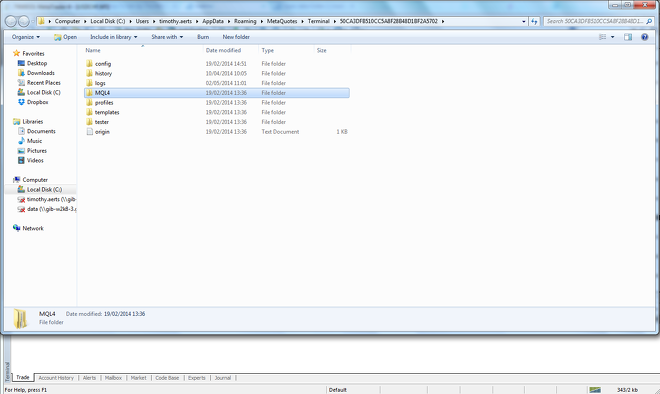Click the Burn toolbar button
This screenshot has height=394, width=660.
[203, 37]
